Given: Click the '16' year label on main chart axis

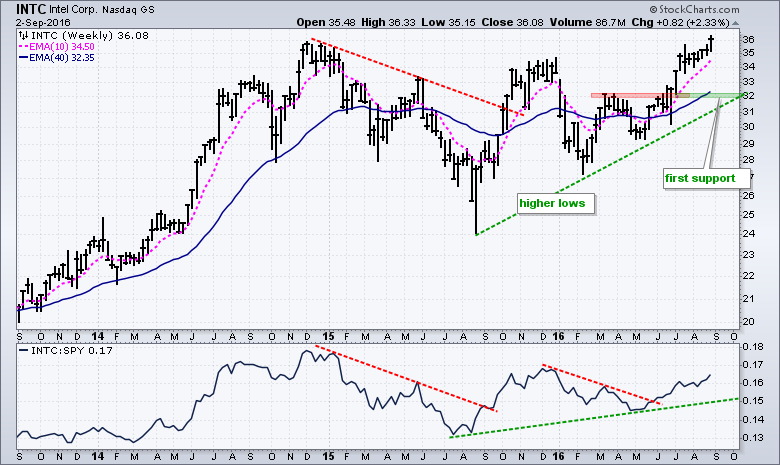Looking at the screenshot, I should point(558,336).
